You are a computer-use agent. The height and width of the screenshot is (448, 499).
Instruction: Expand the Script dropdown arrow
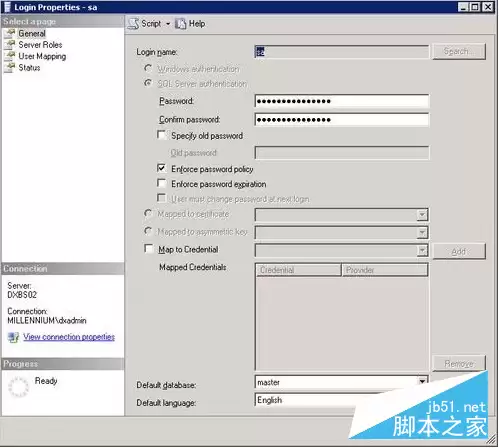click(168, 24)
